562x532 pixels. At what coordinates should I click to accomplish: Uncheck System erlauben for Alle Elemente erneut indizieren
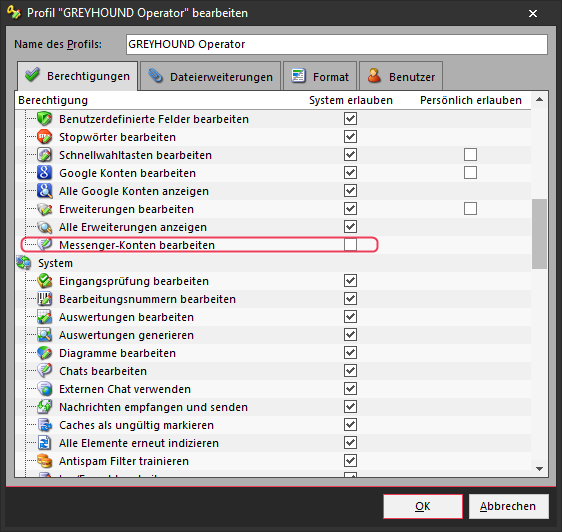tap(350, 443)
